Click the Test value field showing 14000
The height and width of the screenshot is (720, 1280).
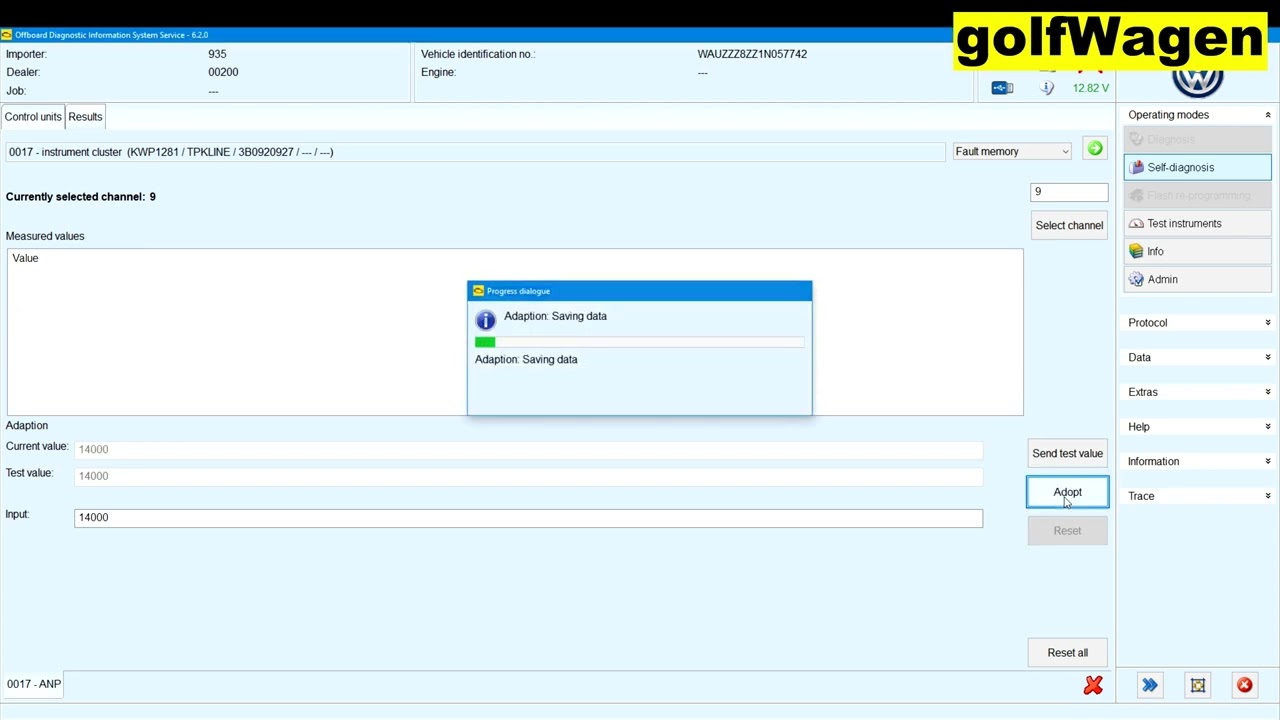(528, 476)
